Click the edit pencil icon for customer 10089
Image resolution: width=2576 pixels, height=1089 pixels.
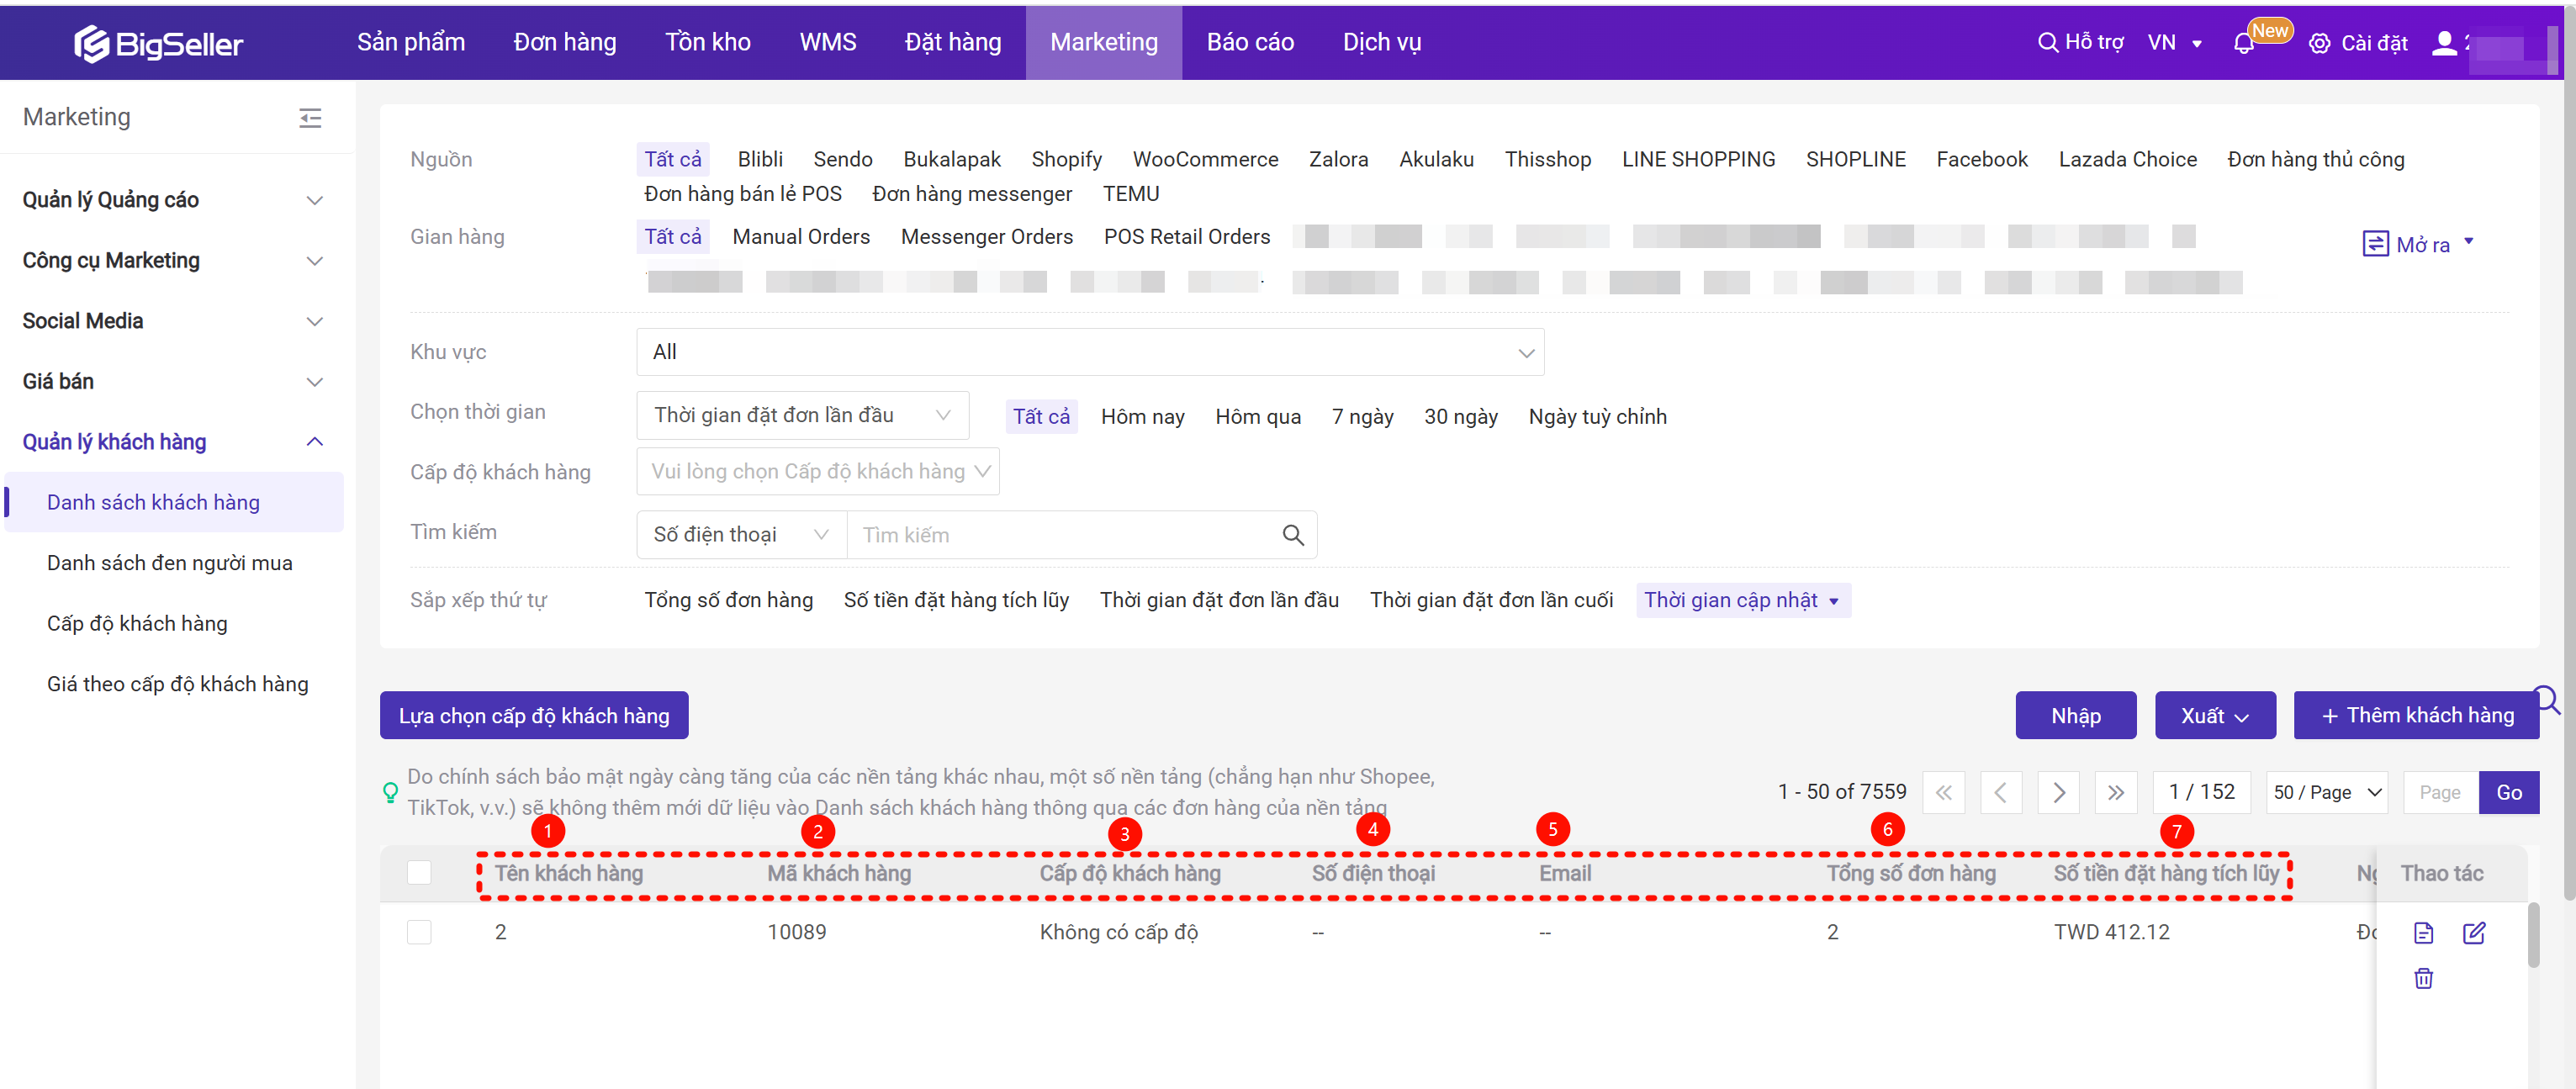(x=2473, y=932)
